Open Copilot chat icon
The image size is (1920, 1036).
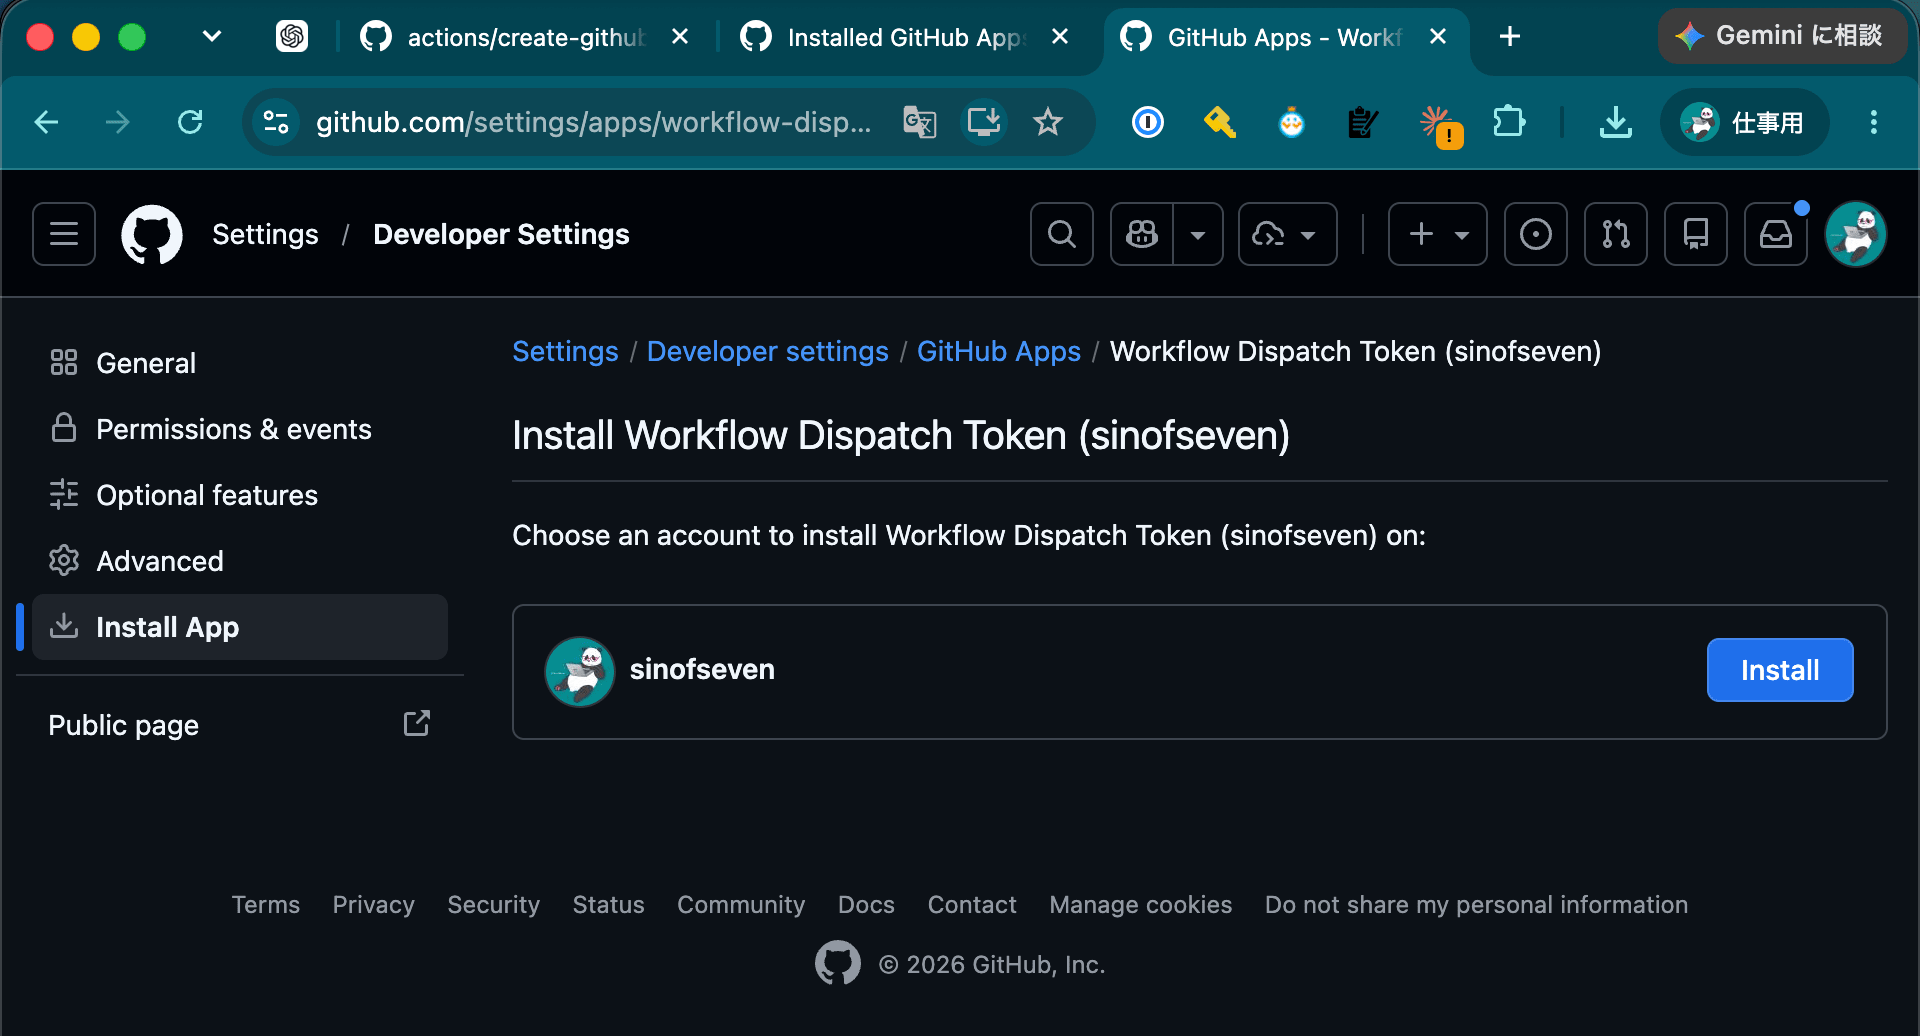[1142, 234]
